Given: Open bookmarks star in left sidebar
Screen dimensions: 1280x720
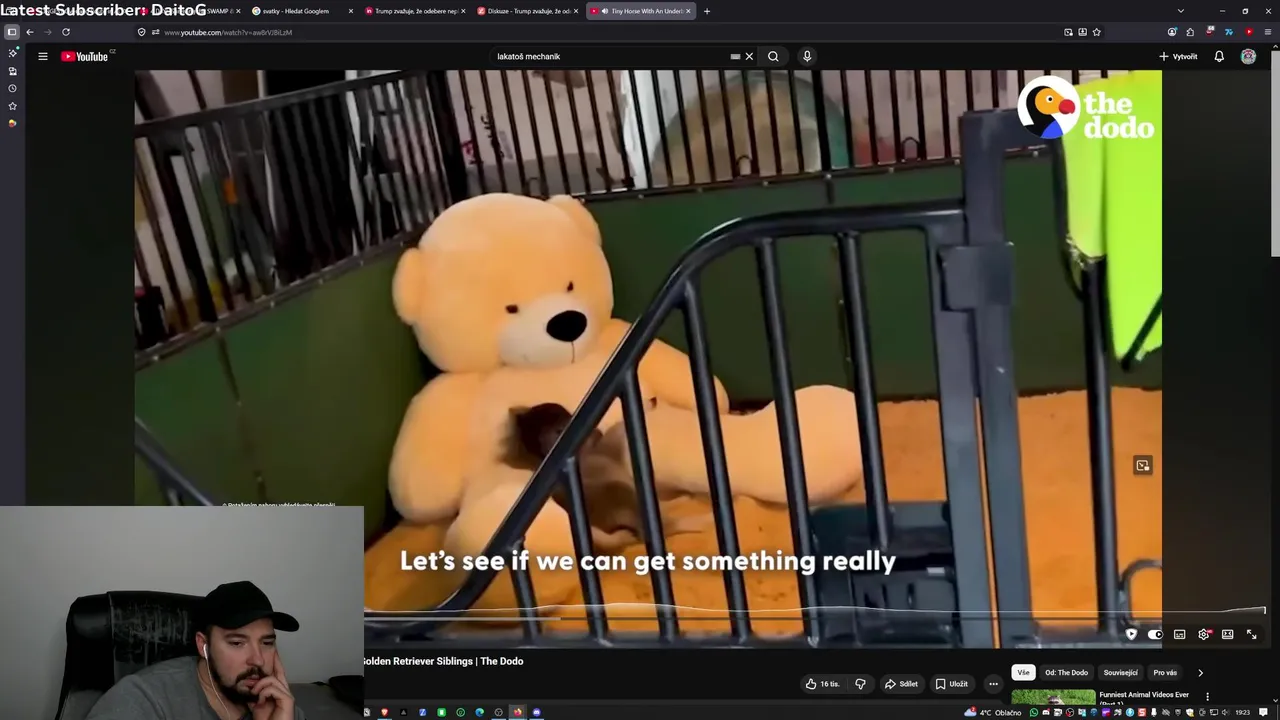Looking at the screenshot, I should (12, 106).
